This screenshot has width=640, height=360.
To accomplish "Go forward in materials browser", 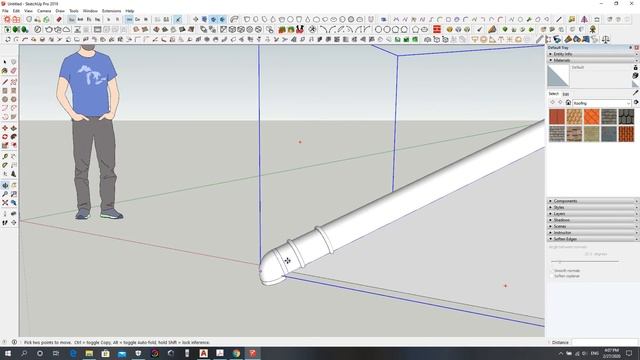I will point(560,103).
